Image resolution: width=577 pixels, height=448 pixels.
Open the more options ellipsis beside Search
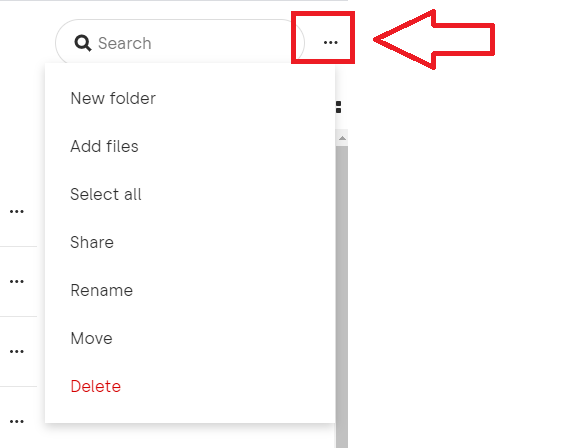(x=330, y=43)
